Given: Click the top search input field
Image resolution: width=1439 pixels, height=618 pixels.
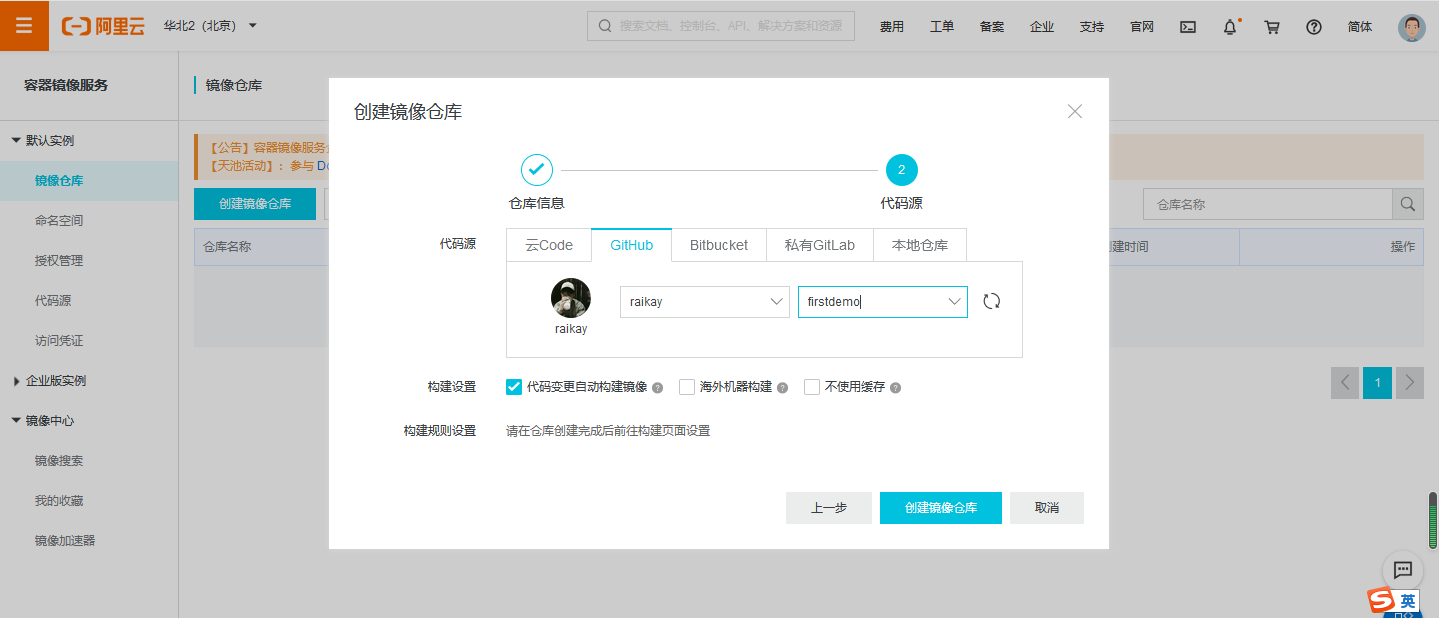Looking at the screenshot, I should pos(730,26).
